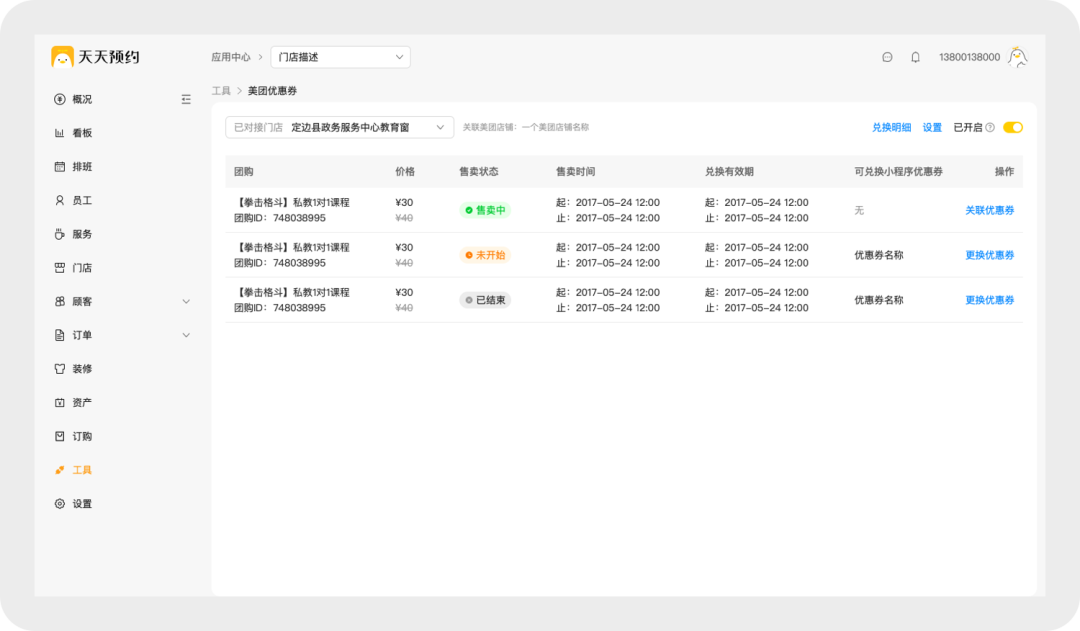Screen dimensions: 1080x631
Task: Click the 概况 overview icon in sidebar
Action: 60,99
